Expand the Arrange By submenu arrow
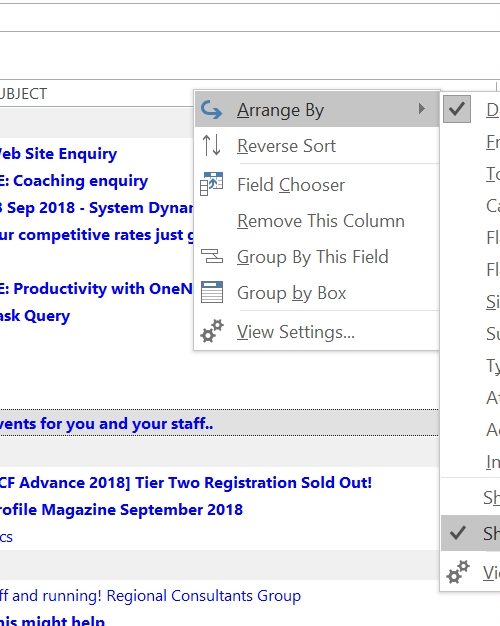 click(422, 109)
